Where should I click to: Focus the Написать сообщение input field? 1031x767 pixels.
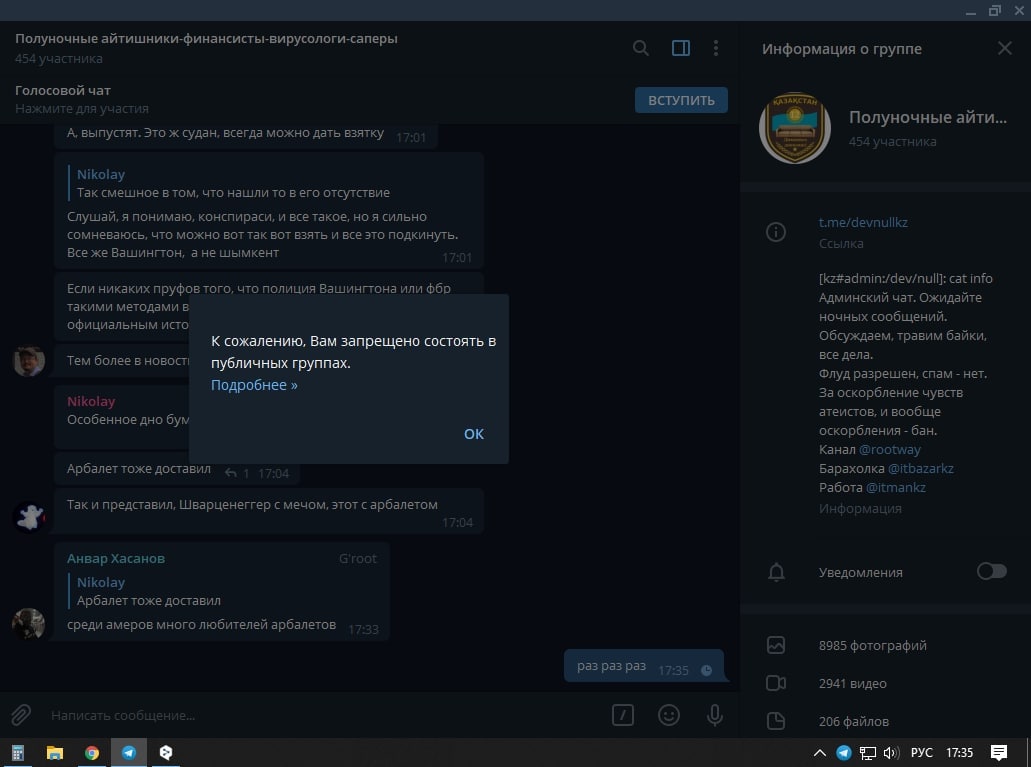click(x=322, y=715)
